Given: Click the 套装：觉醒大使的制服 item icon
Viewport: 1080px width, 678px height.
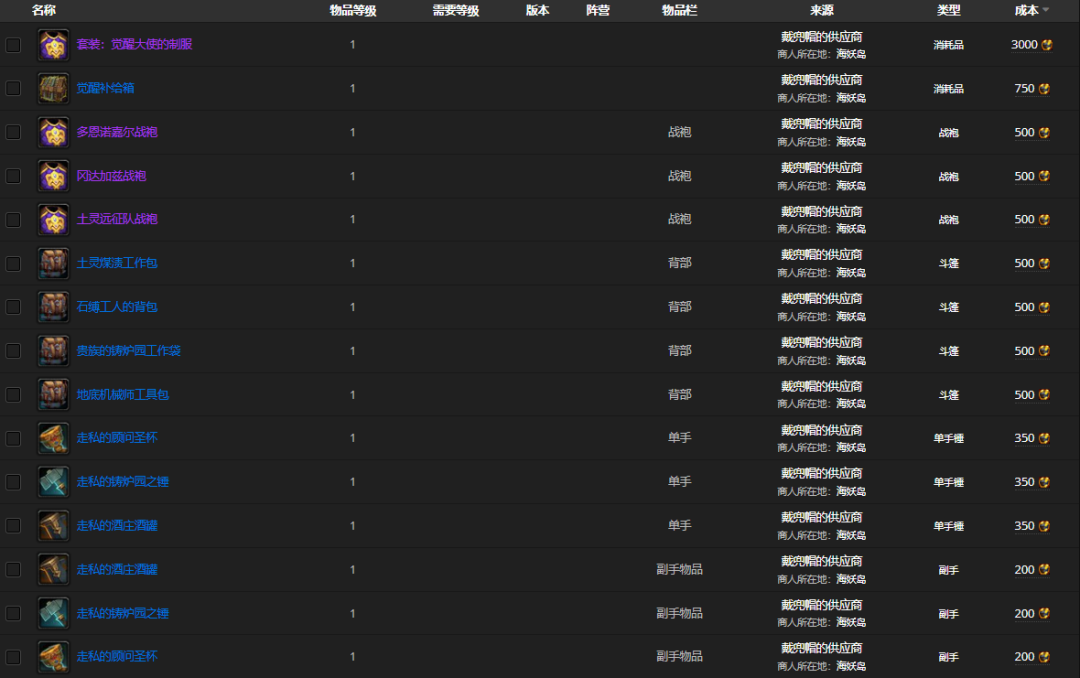Looking at the screenshot, I should point(53,45).
